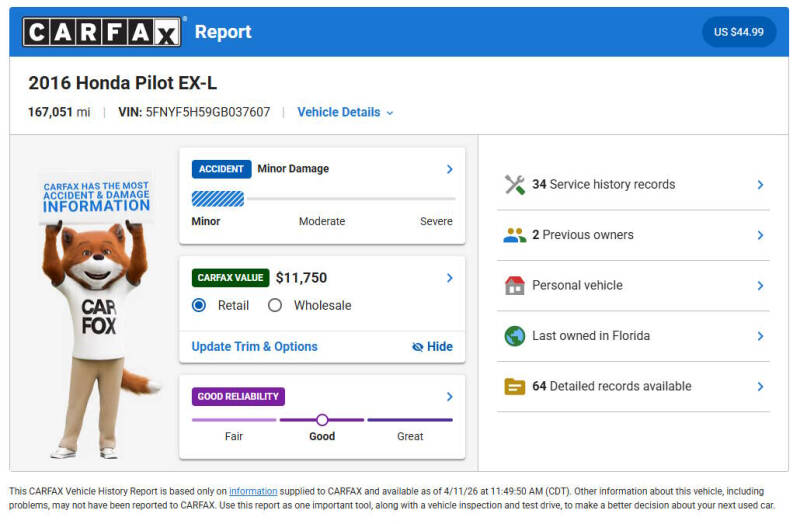Open Personal vehicle chevron arrow
Screen dimensions: 800x524
pos(760,286)
